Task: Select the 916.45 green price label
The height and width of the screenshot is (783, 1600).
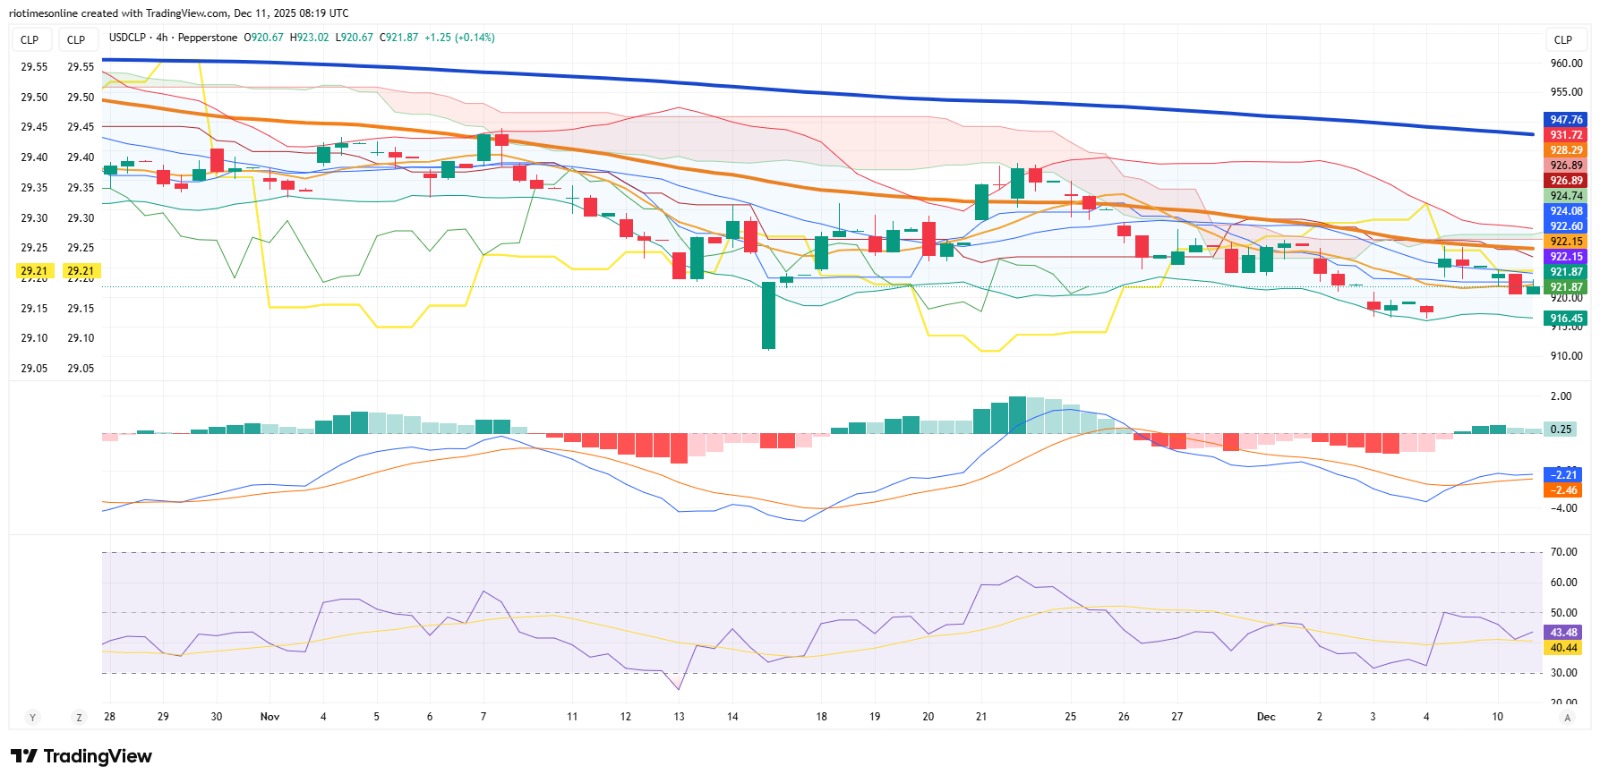Action: [x=1566, y=319]
